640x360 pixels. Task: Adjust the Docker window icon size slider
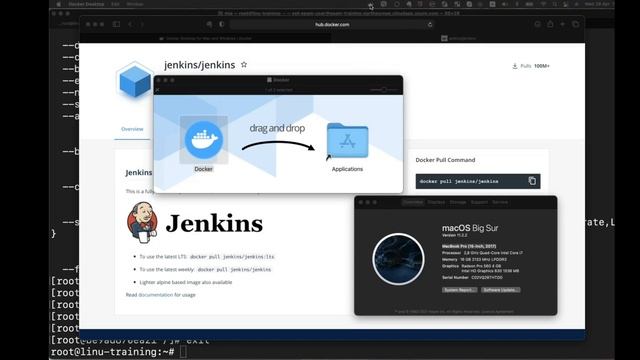384,89
